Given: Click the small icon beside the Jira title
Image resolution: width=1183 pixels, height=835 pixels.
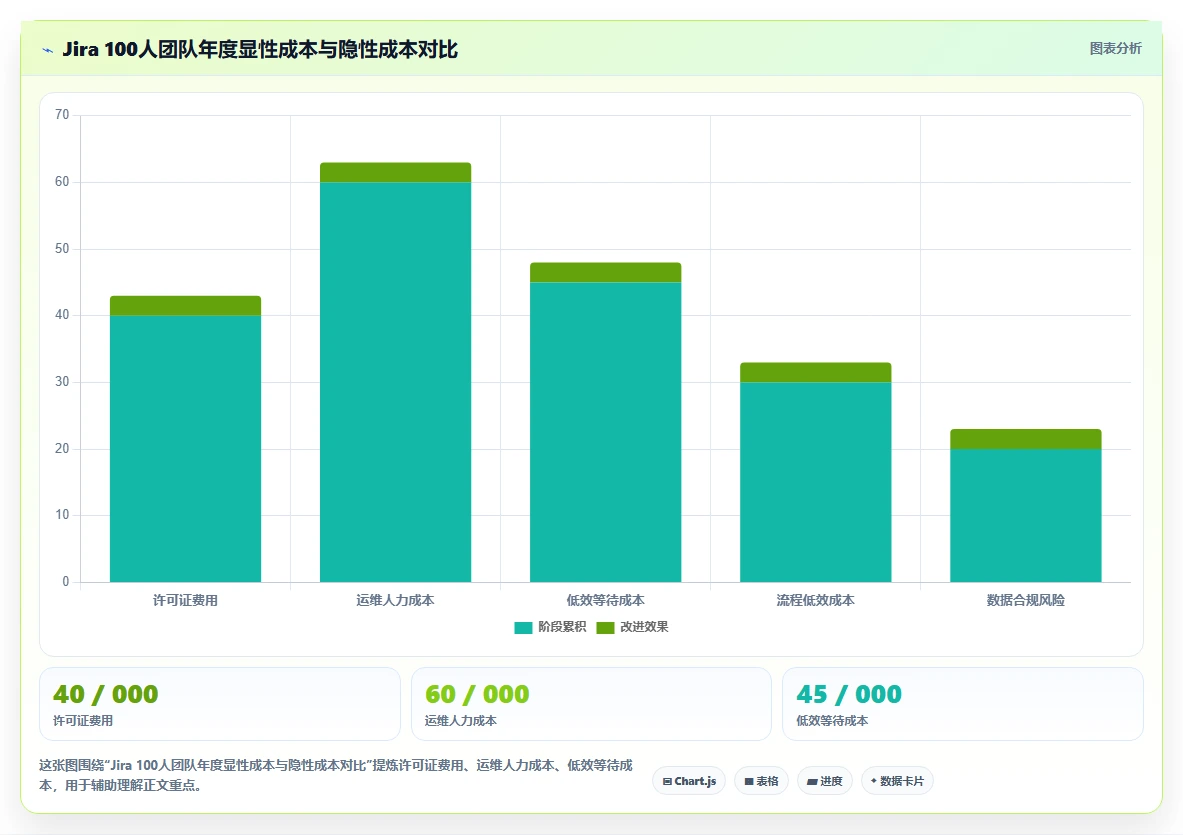Looking at the screenshot, I should (x=48, y=51).
